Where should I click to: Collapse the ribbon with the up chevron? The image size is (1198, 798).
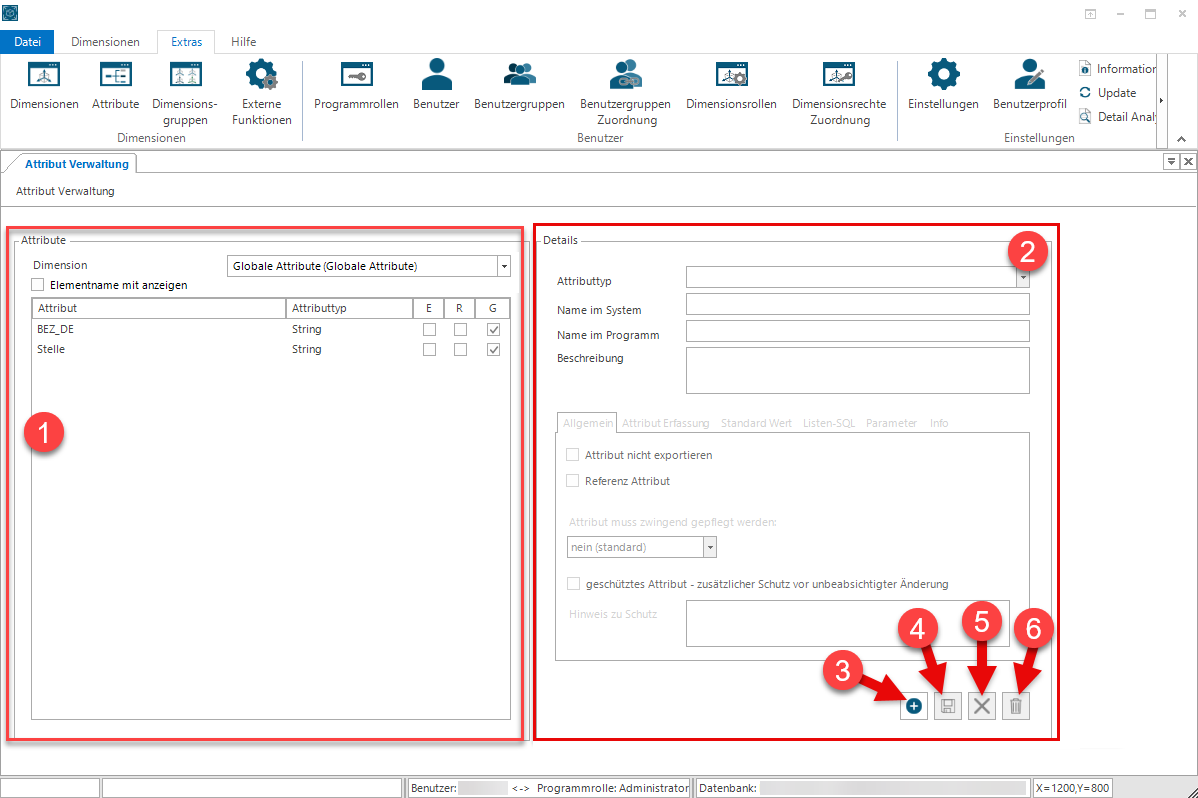tap(1181, 138)
